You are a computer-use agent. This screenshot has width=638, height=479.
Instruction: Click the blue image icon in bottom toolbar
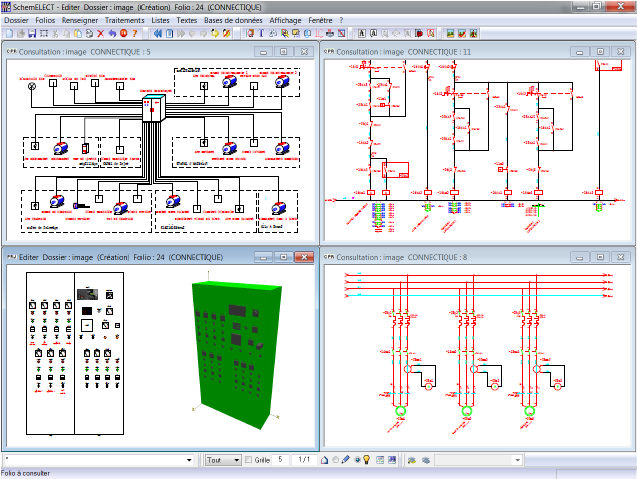click(392, 460)
